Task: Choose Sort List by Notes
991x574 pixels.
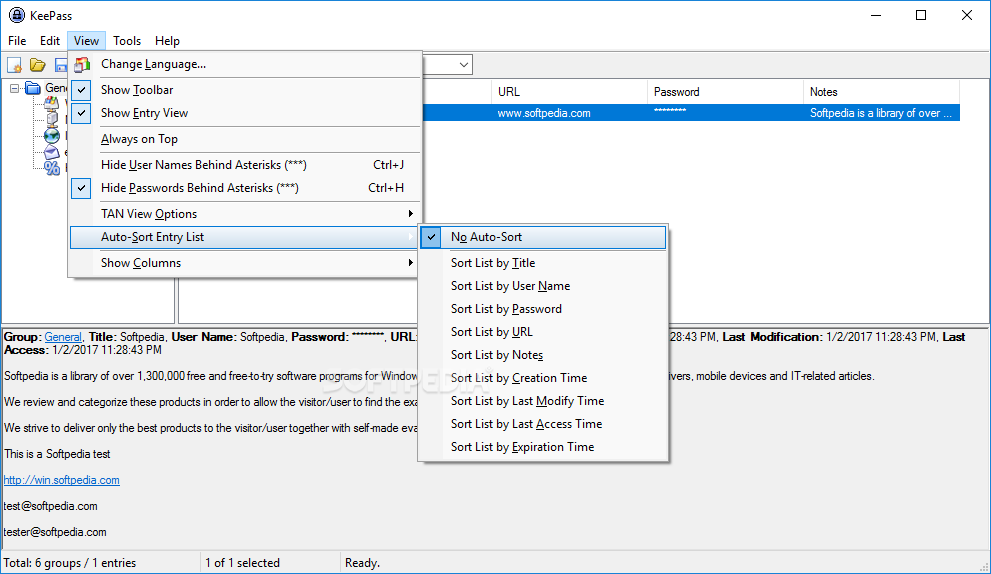Action: coord(543,355)
